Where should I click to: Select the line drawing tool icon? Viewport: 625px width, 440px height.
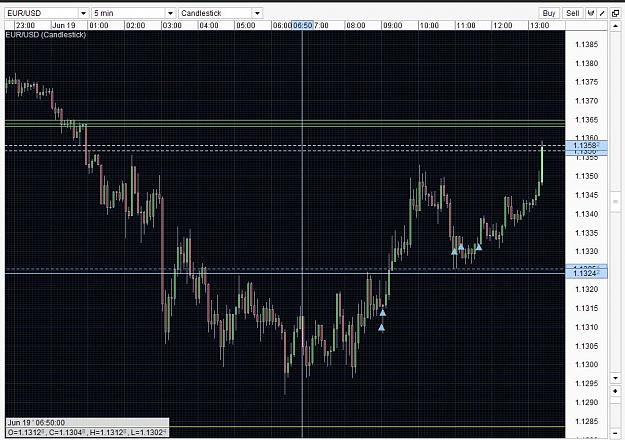(602, 13)
